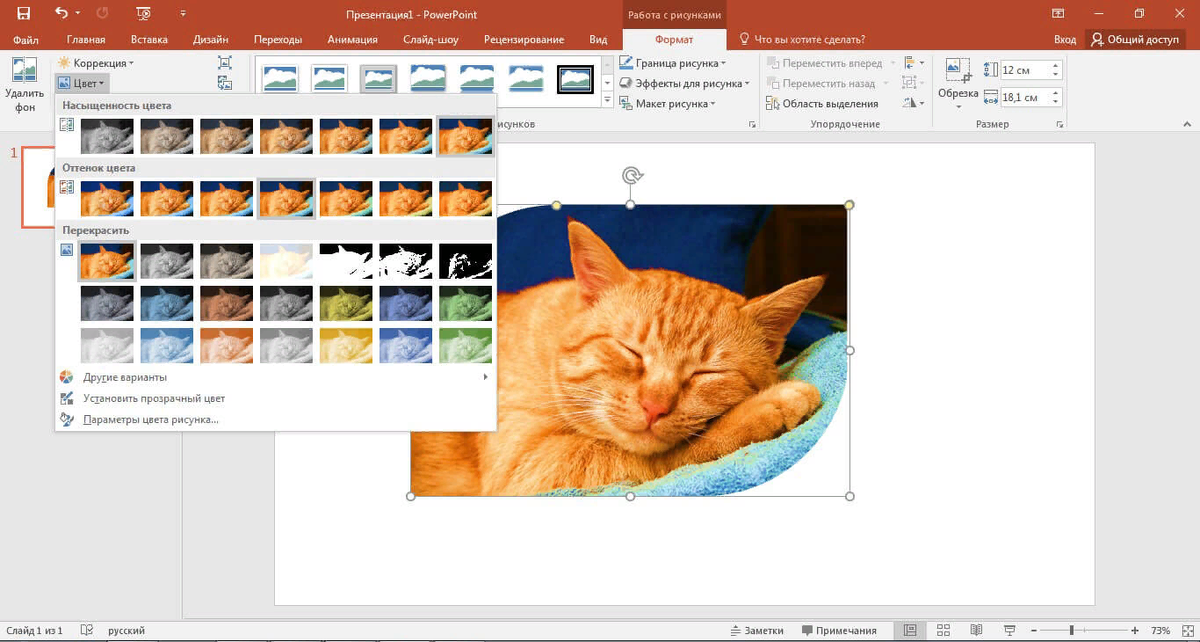This screenshot has width=1200, height=642.
Task: Switch to the Transitions (Переходы) tab
Action: [x=278, y=39]
